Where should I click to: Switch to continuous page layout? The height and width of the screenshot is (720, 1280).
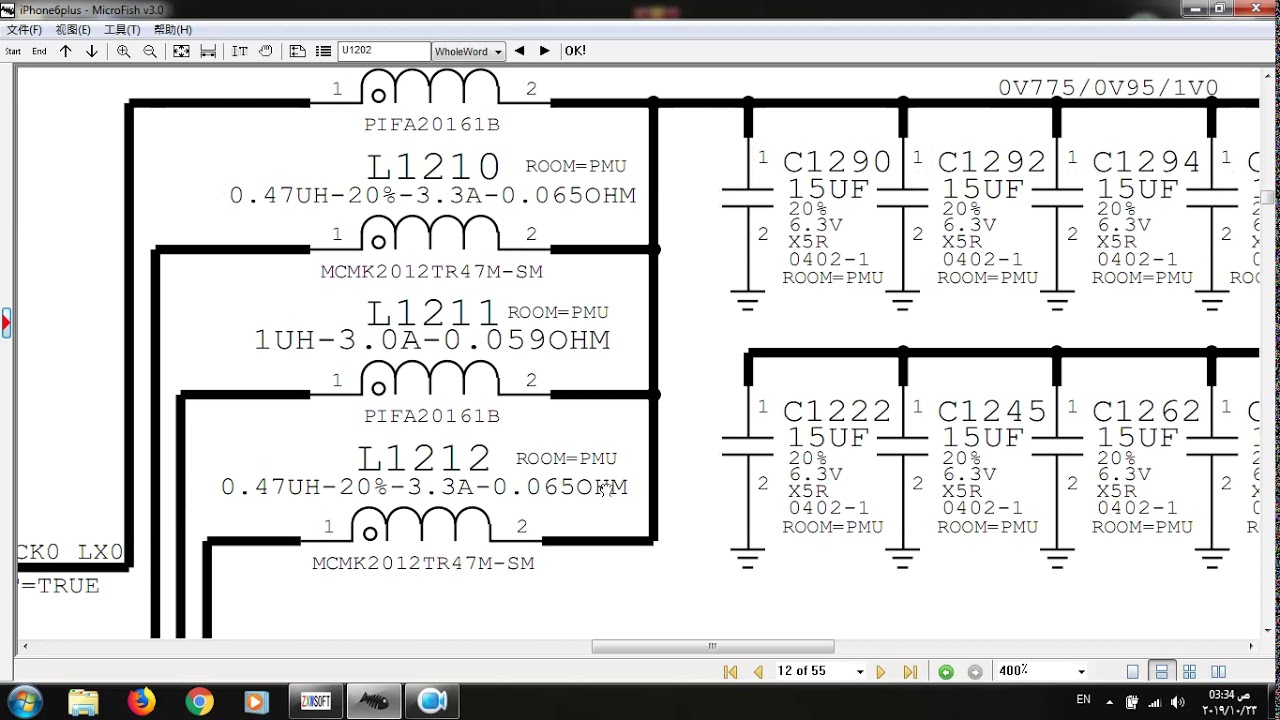pos(1161,672)
